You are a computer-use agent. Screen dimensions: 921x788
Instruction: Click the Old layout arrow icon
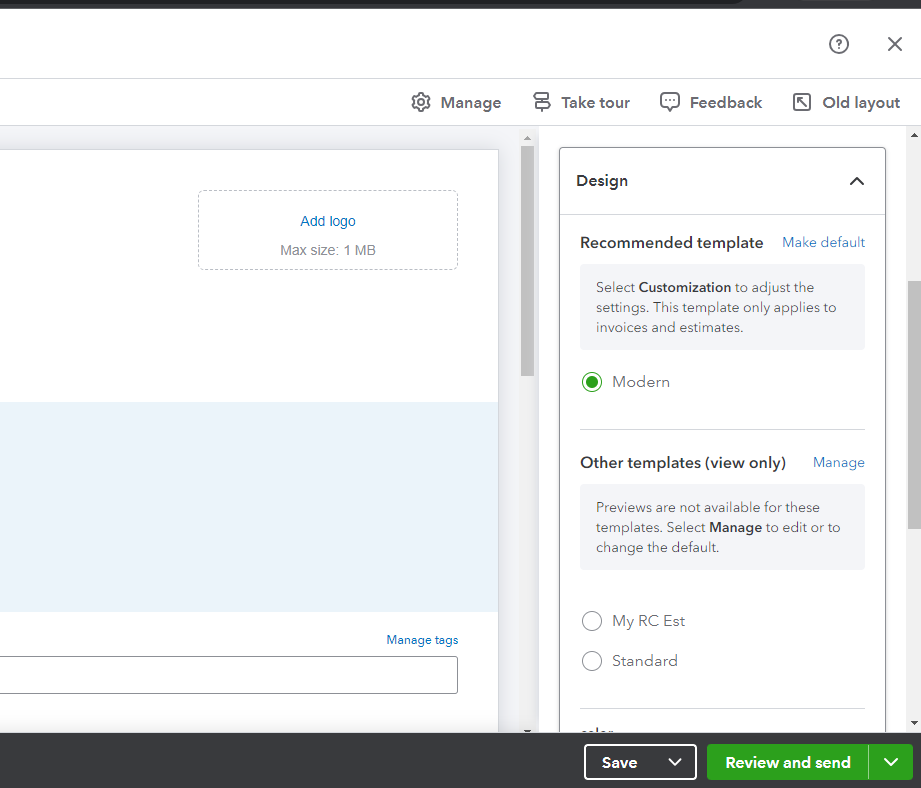coord(802,102)
